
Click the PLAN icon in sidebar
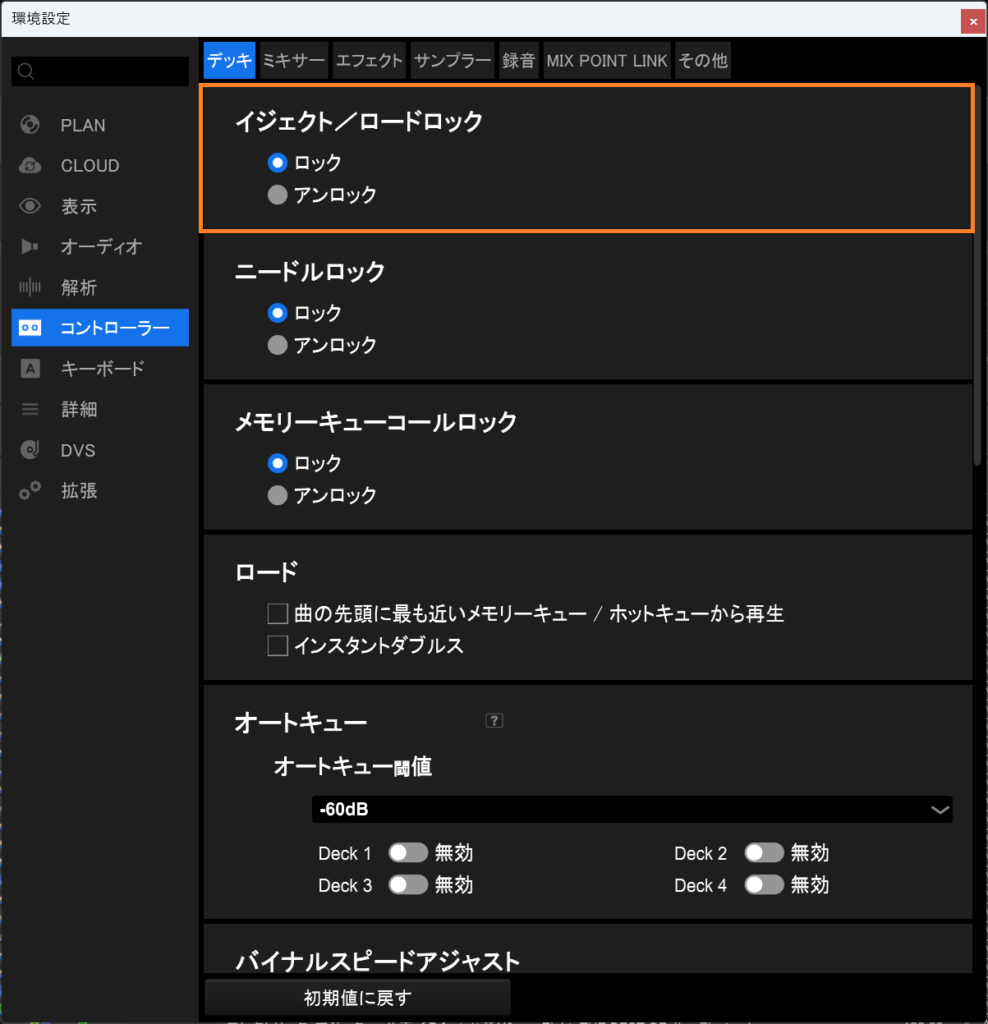(30, 125)
